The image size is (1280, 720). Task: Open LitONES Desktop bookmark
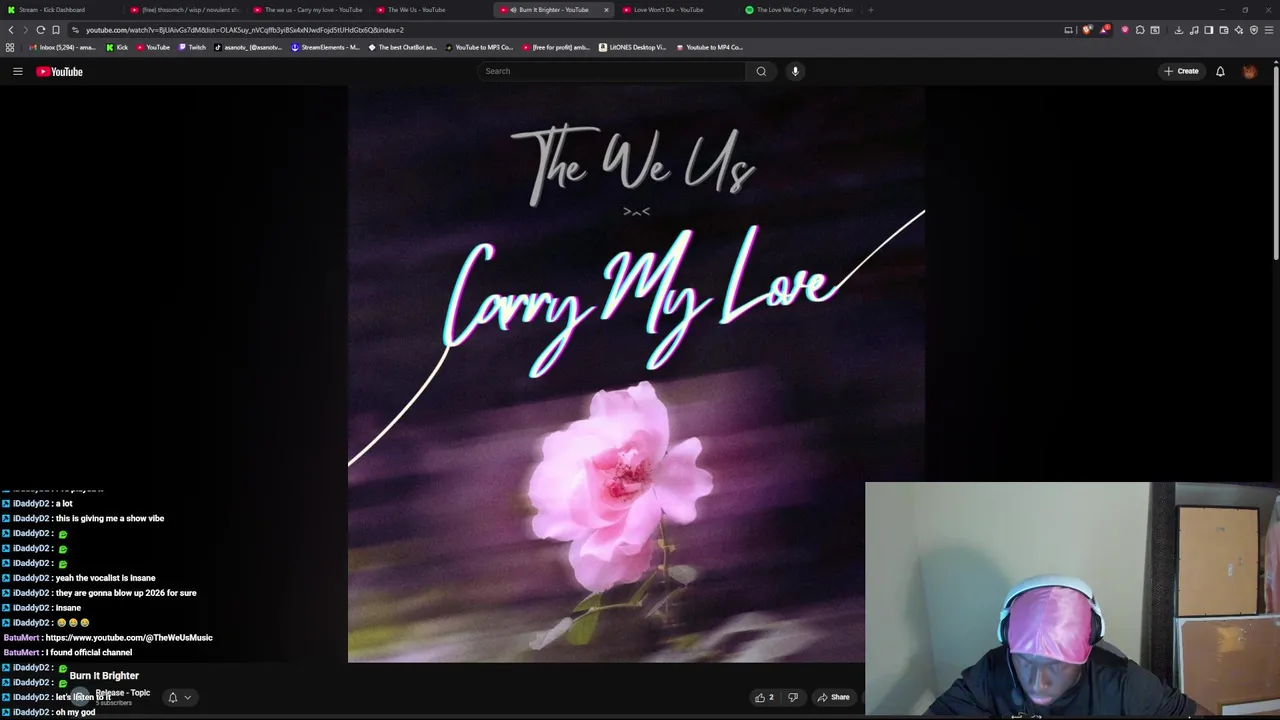(x=633, y=47)
